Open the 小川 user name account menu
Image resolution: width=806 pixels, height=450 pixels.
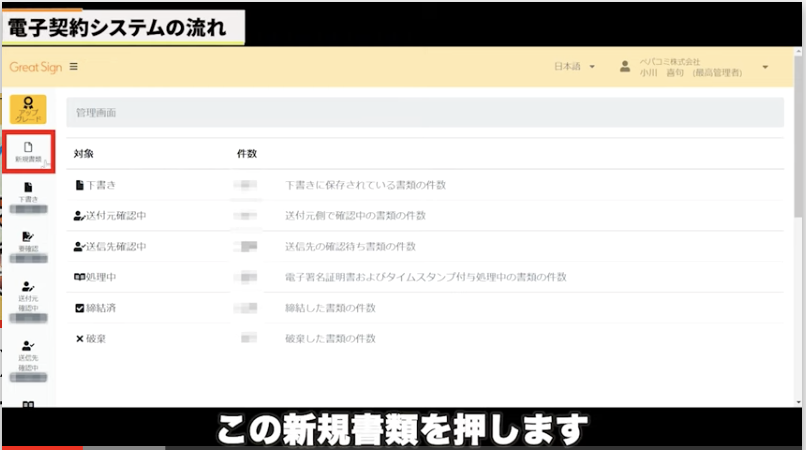(690, 73)
